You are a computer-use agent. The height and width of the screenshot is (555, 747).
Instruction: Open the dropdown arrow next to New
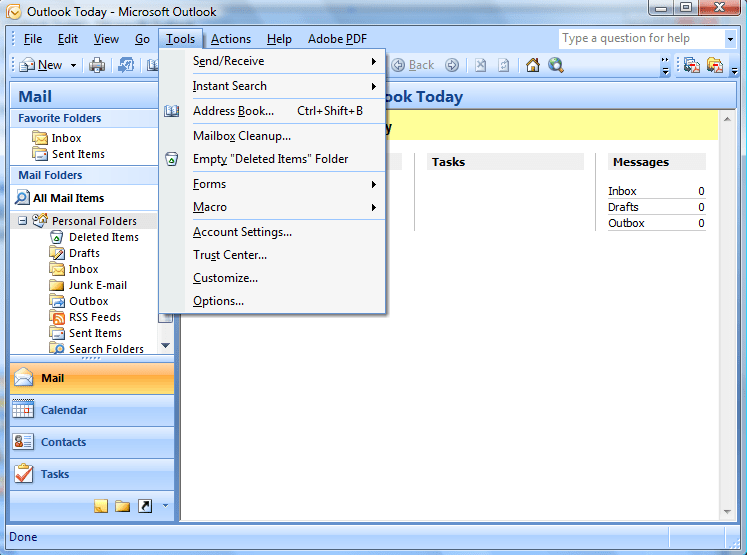point(73,65)
